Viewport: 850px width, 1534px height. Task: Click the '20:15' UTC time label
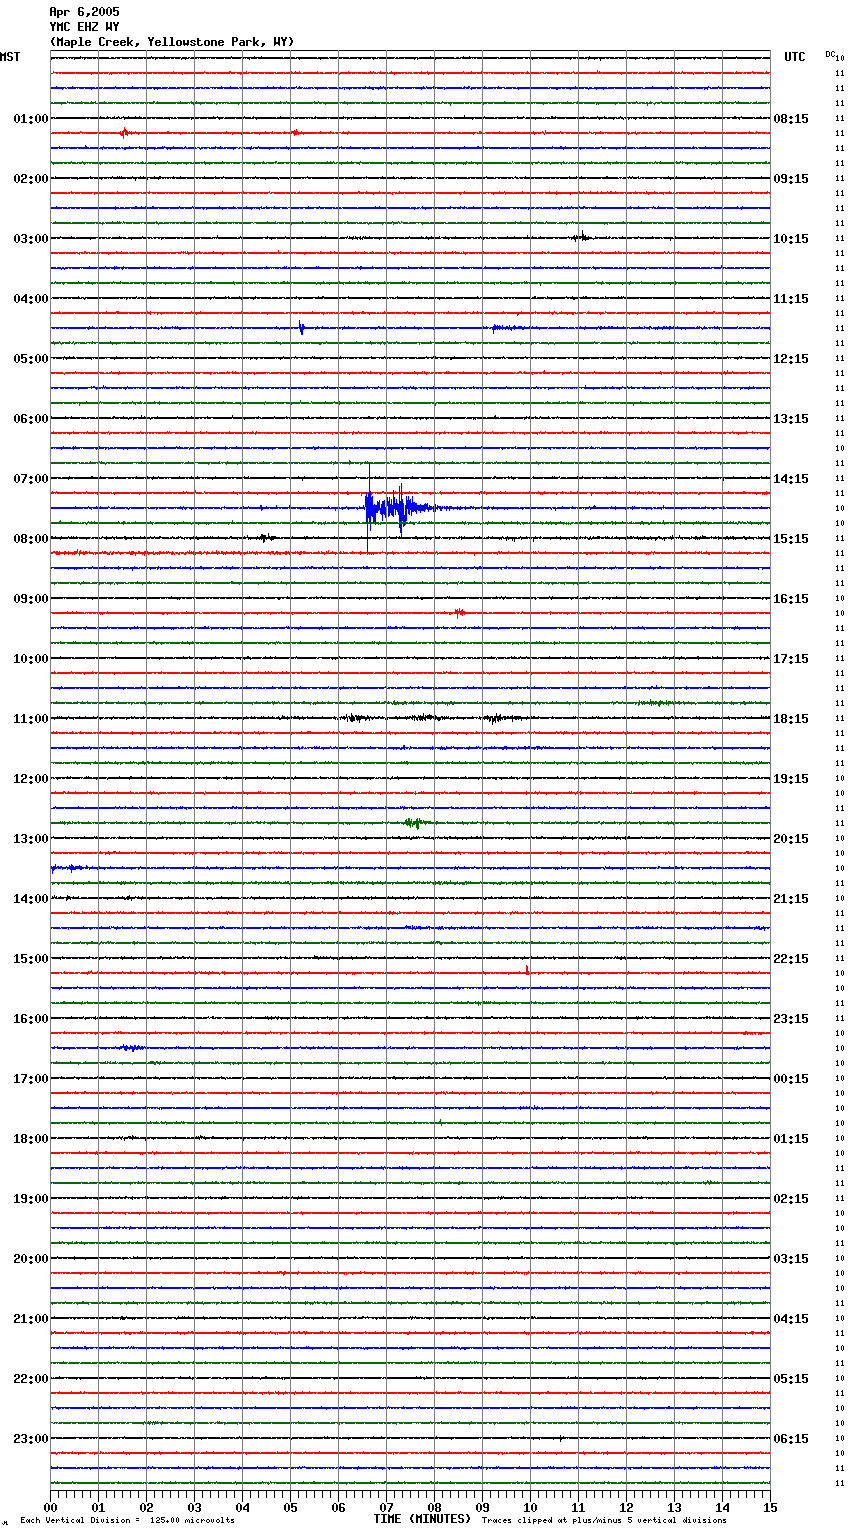click(791, 839)
